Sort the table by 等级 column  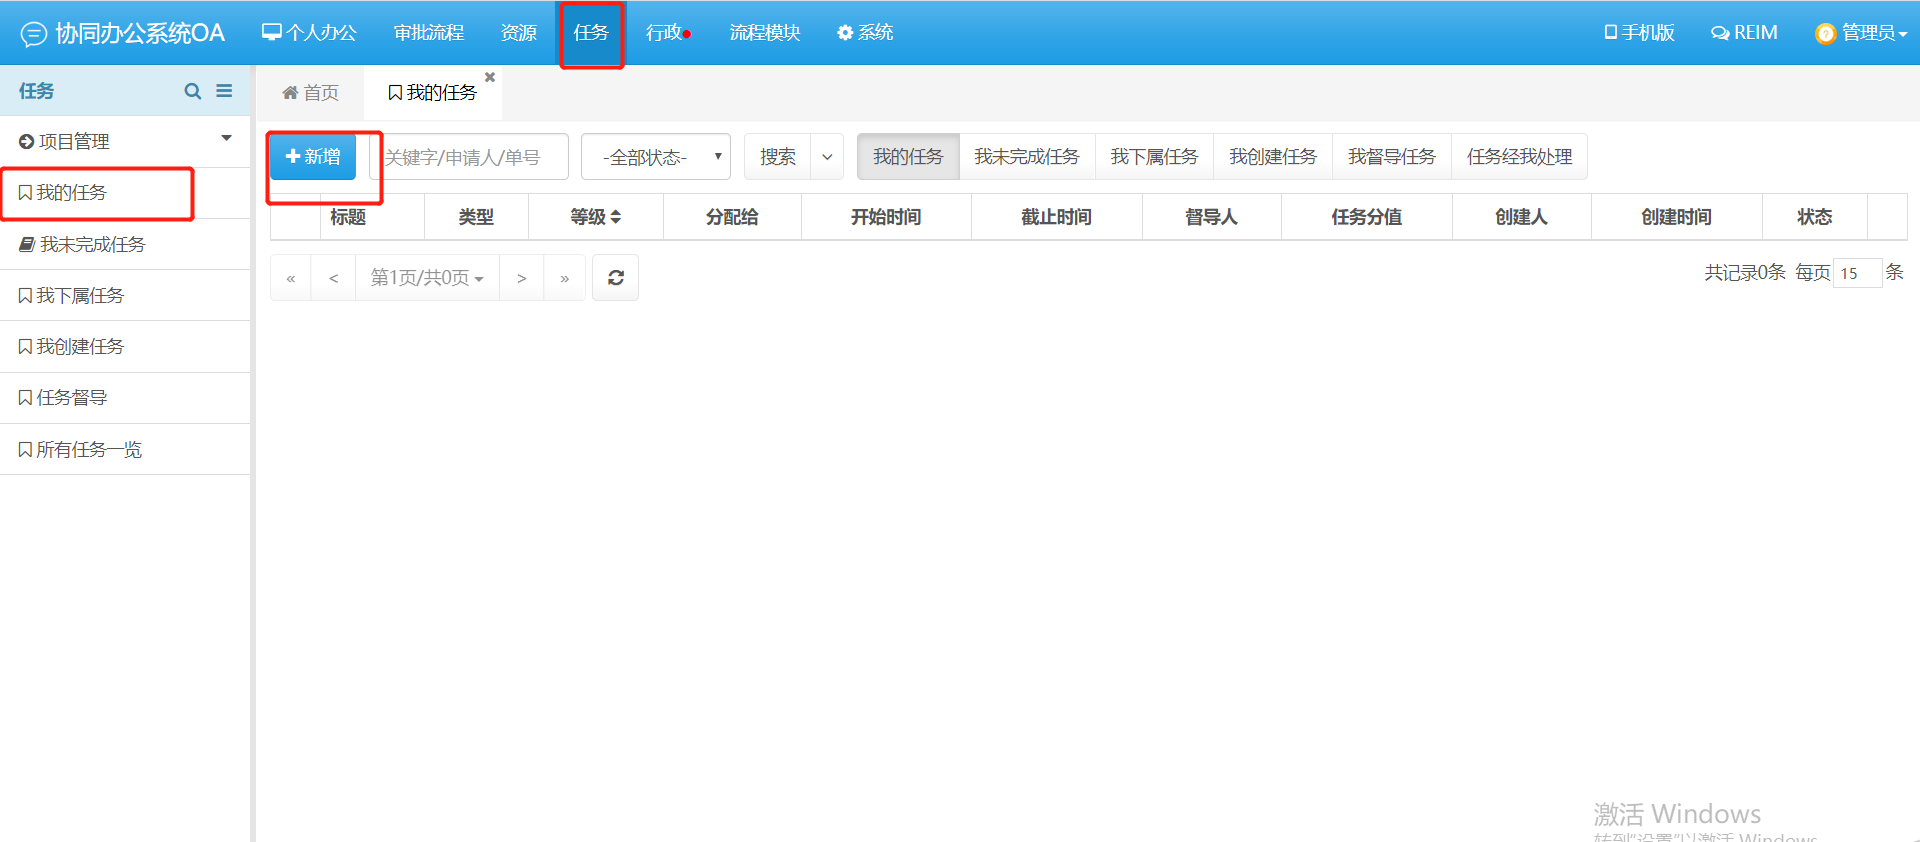coord(596,217)
